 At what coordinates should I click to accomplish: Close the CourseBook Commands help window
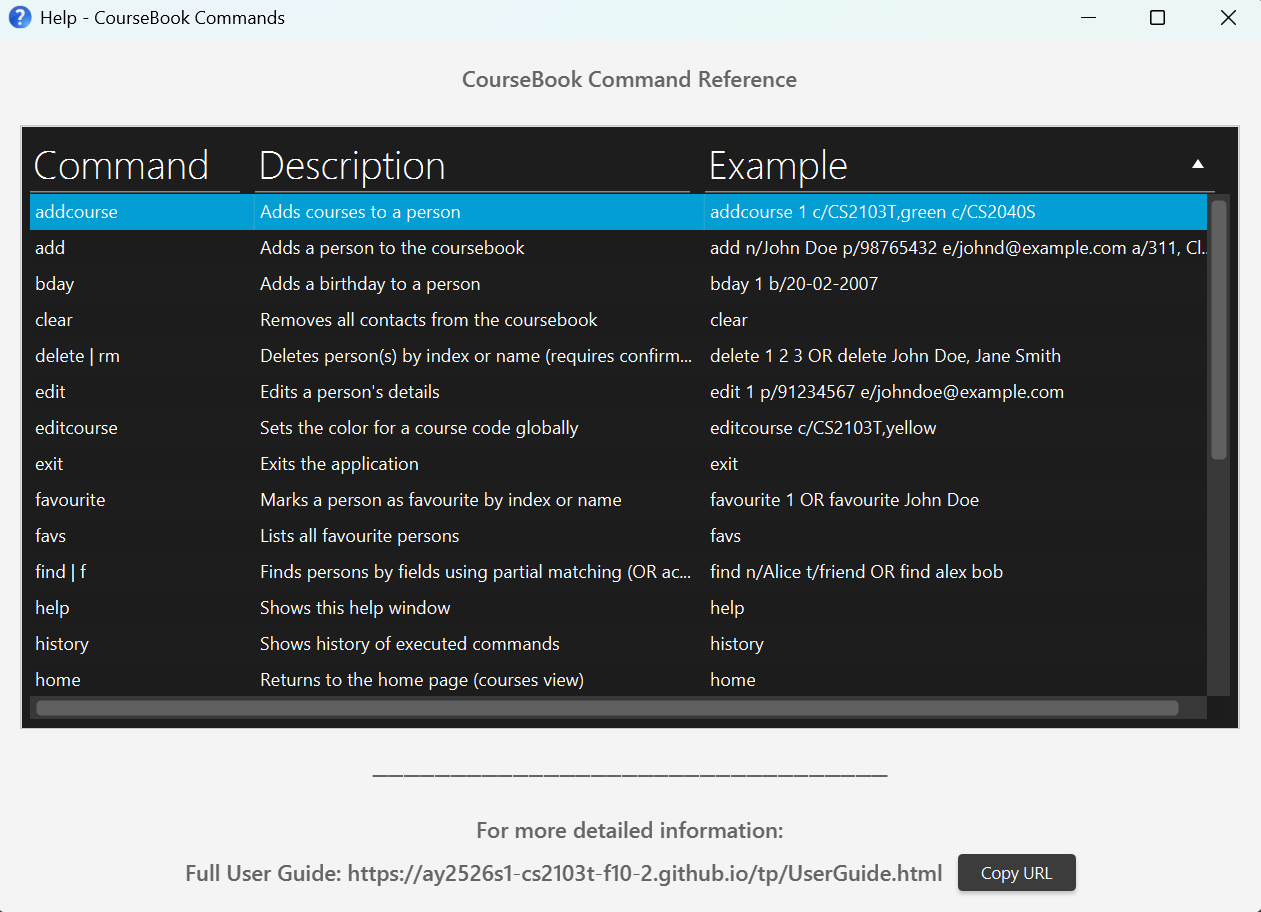tap(1228, 18)
